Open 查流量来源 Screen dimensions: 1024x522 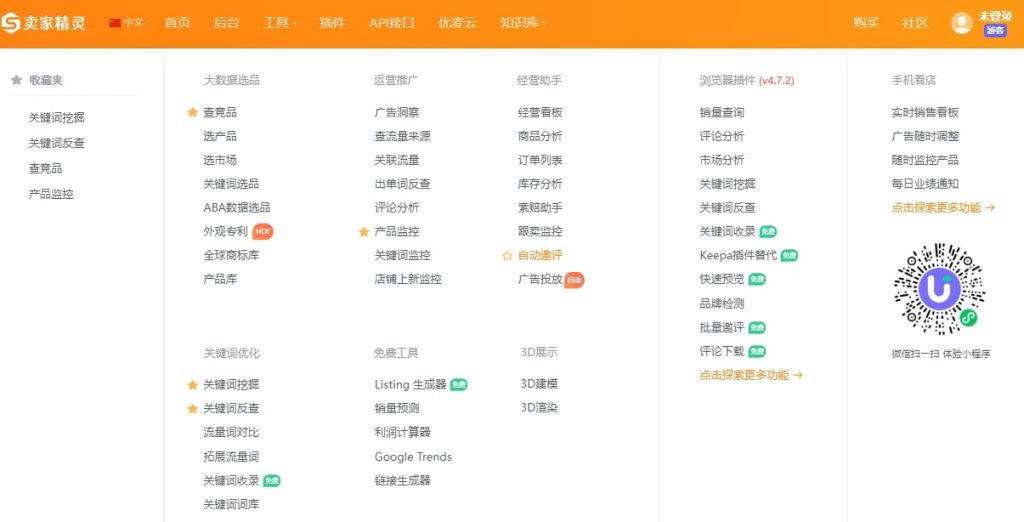click(x=402, y=137)
